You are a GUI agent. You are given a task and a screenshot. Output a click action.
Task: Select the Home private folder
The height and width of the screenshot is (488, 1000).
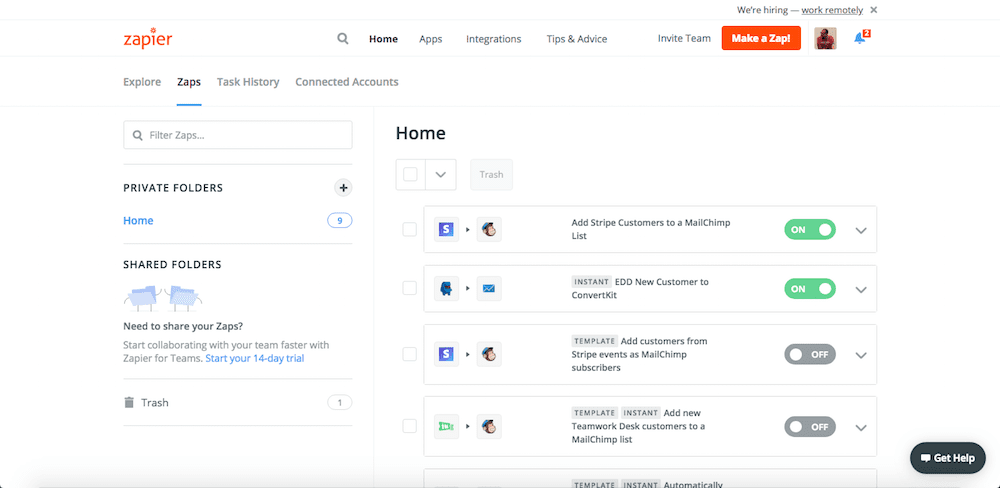pos(138,221)
